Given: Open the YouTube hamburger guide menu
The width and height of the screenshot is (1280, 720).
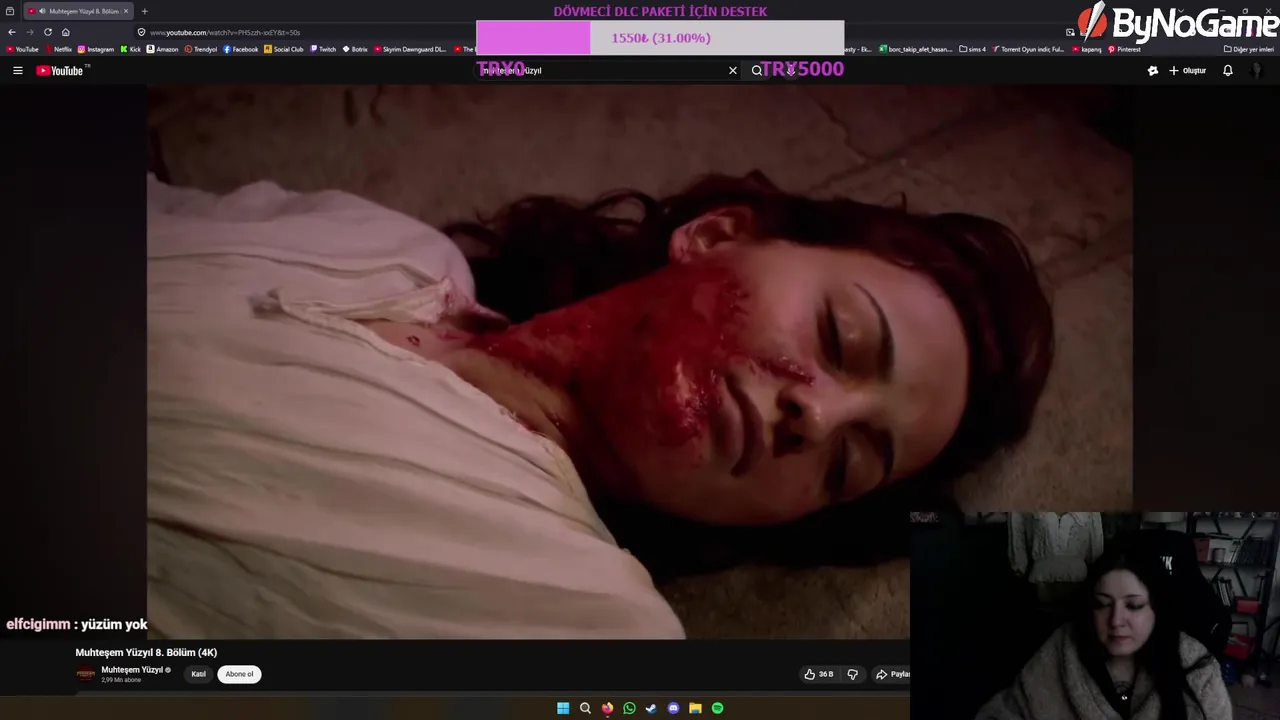Looking at the screenshot, I should tap(17, 71).
